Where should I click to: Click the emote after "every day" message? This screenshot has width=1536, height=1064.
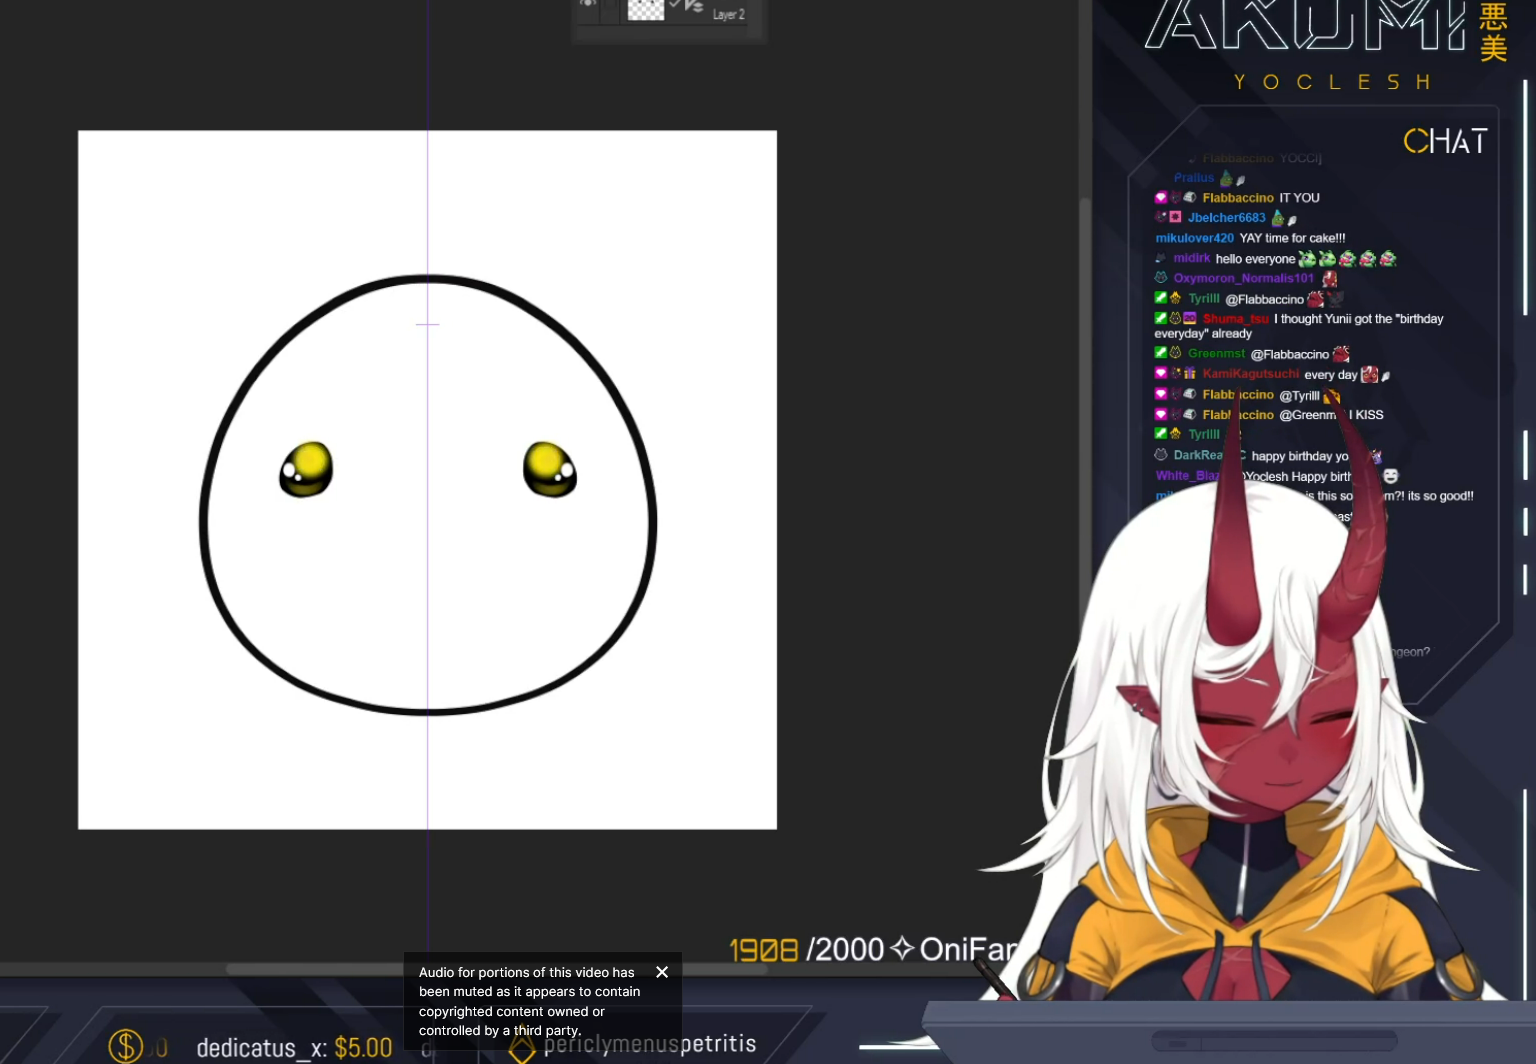tap(1369, 375)
